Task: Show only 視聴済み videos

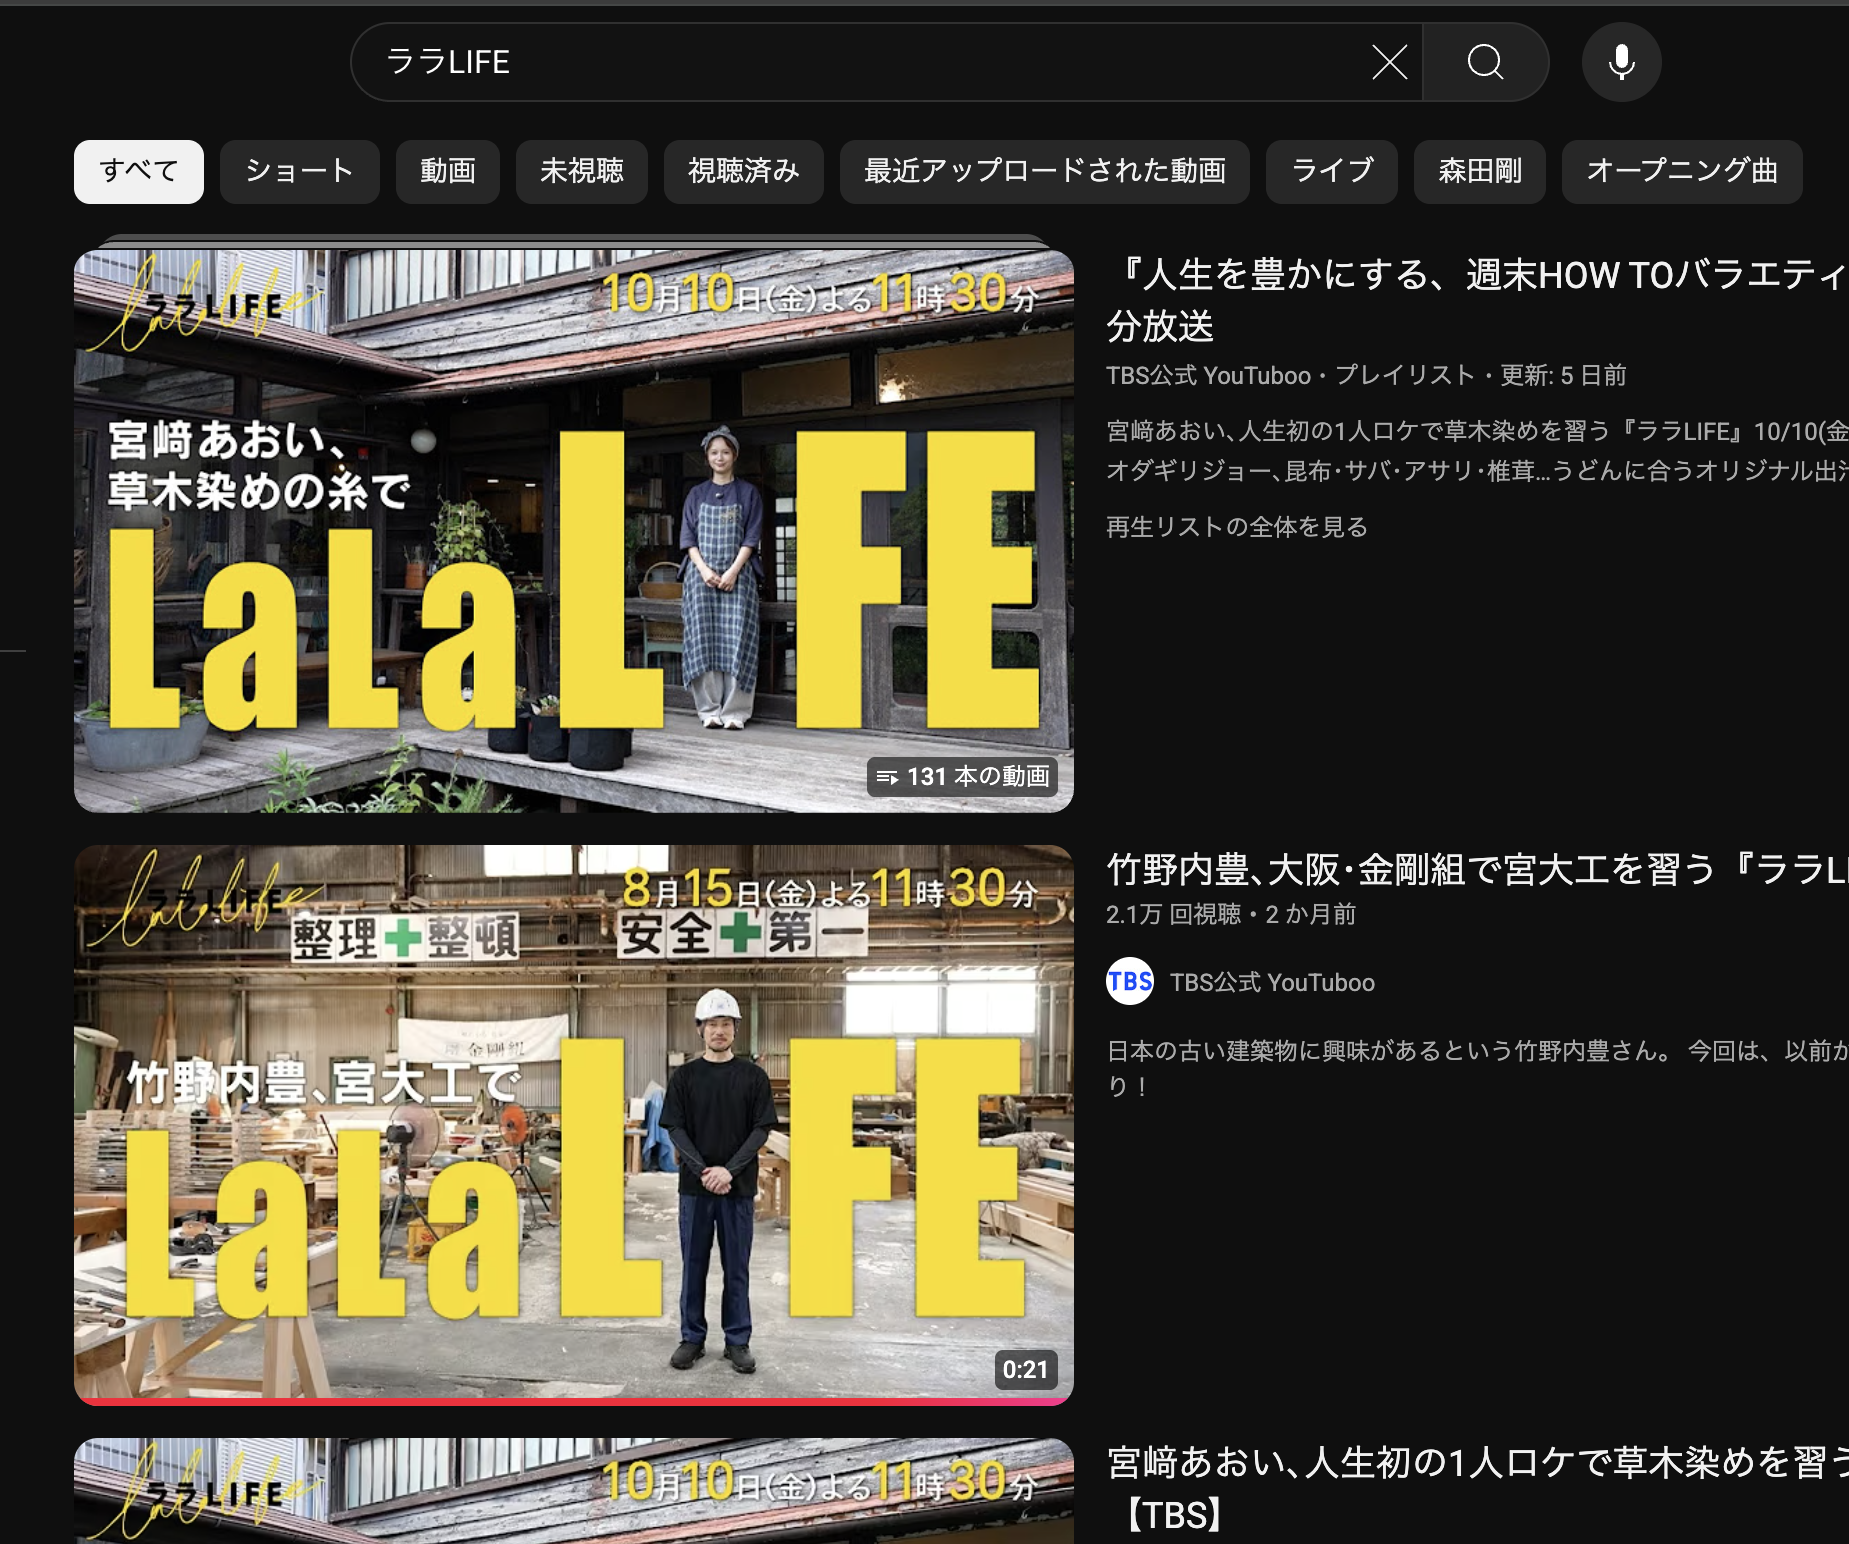Action: tap(743, 172)
